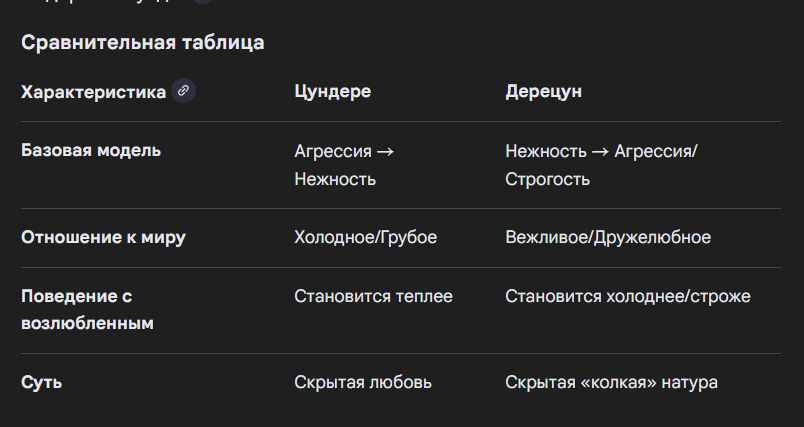Select the Суть row label
This screenshot has width=804, height=427.
(42, 382)
